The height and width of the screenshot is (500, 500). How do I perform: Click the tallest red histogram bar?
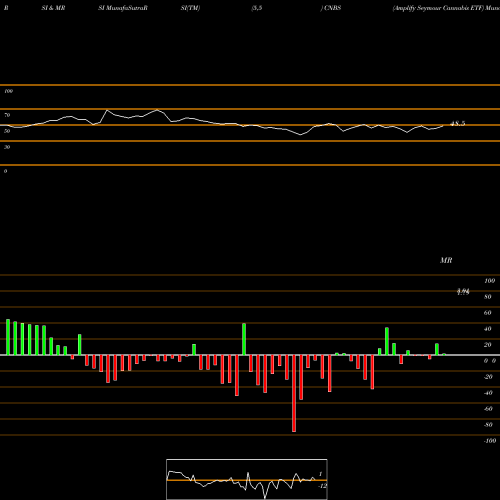tap(294, 393)
